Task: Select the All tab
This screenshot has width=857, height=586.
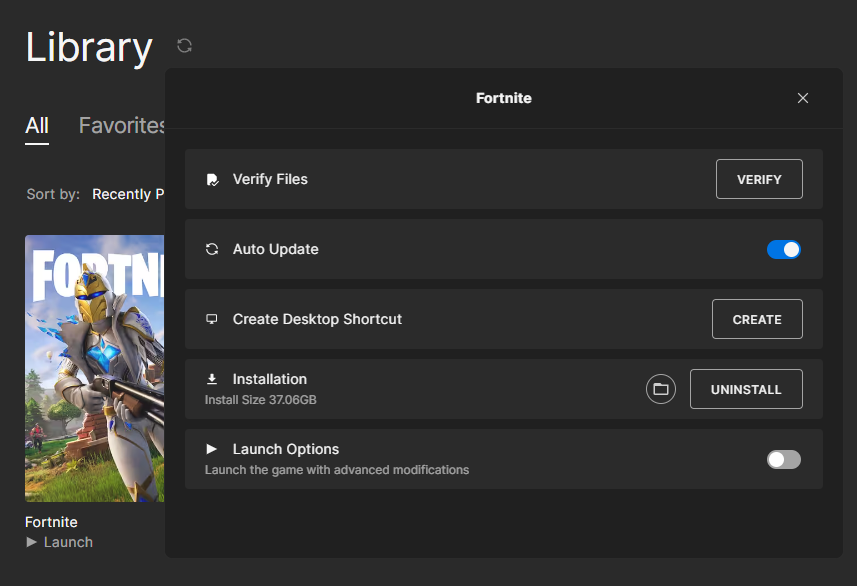Action: [36, 125]
